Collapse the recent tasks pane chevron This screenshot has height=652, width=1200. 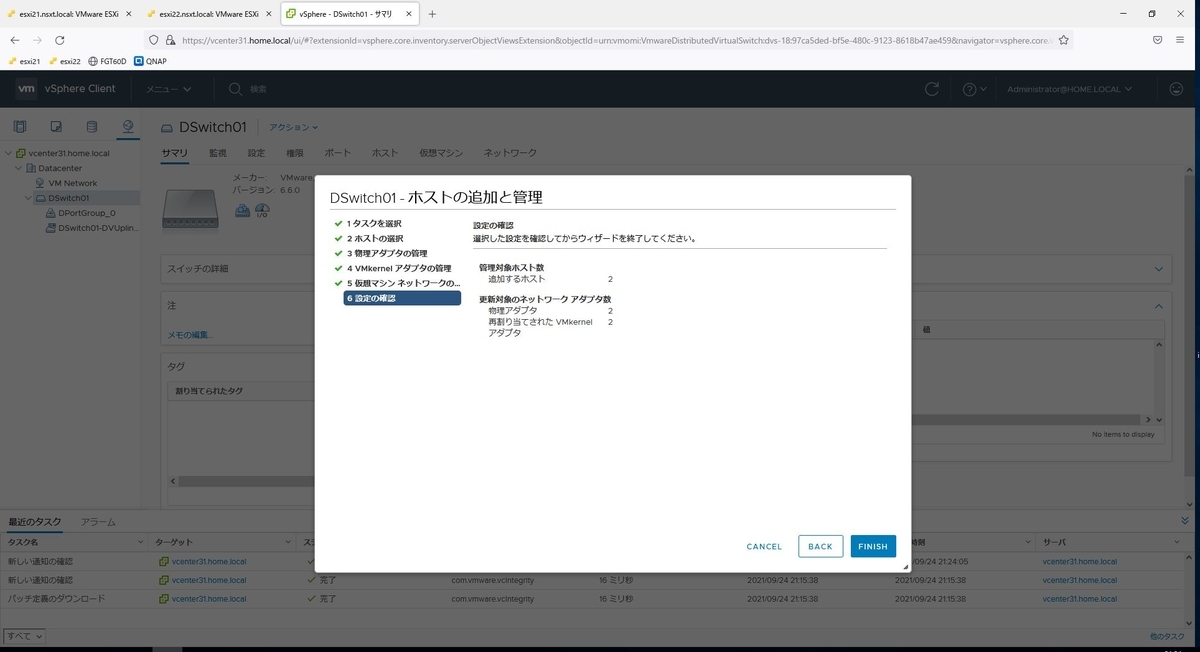point(1185,522)
